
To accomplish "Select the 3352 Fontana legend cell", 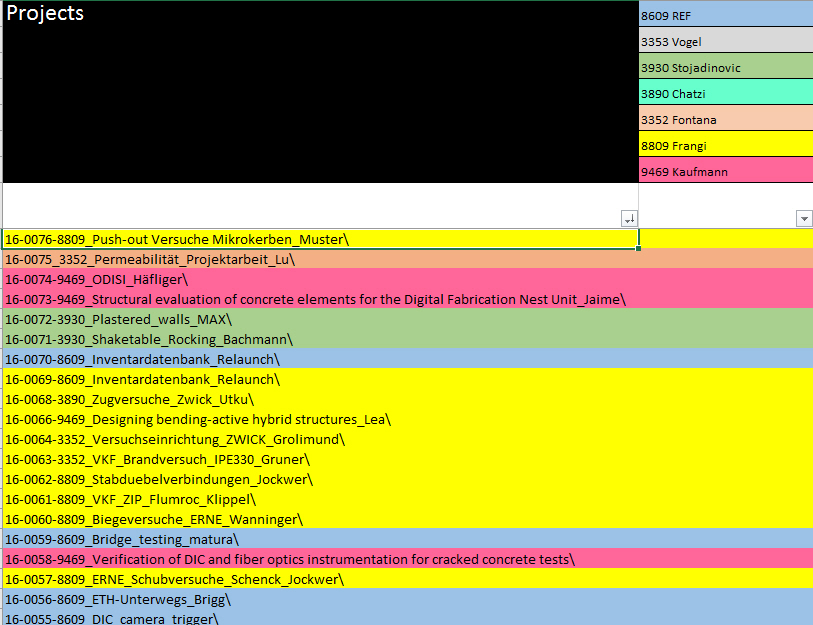I will click(726, 118).
